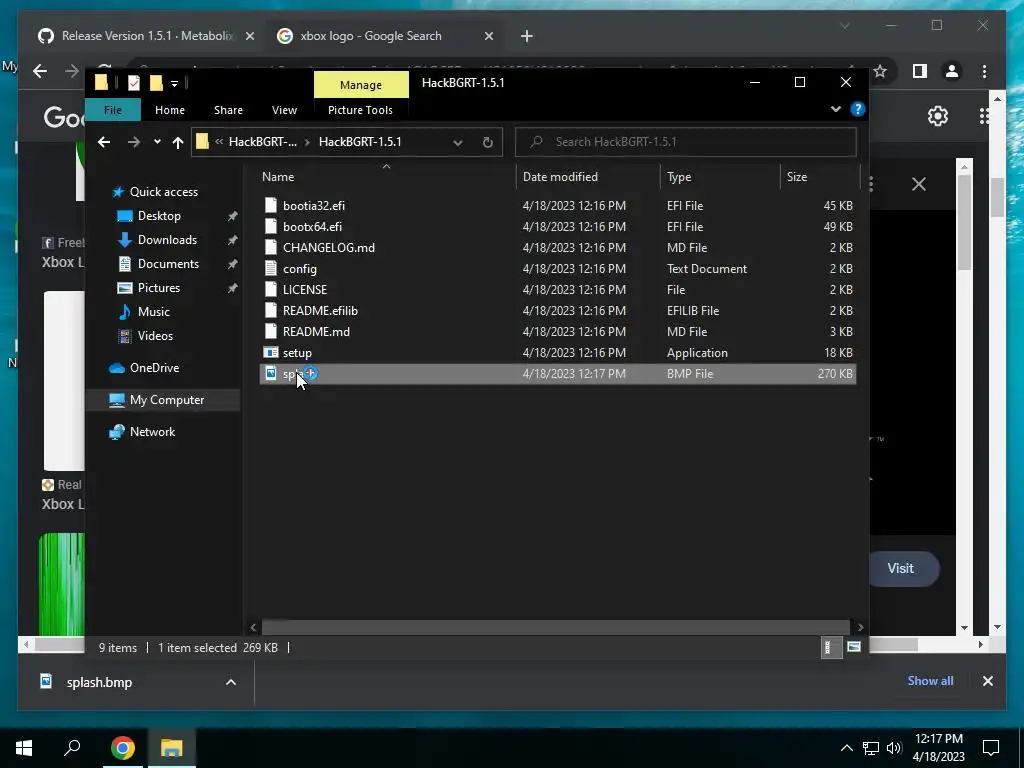Viewport: 1024px width, 768px height.
Task: Open the View ribbon tab
Action: [x=284, y=110]
